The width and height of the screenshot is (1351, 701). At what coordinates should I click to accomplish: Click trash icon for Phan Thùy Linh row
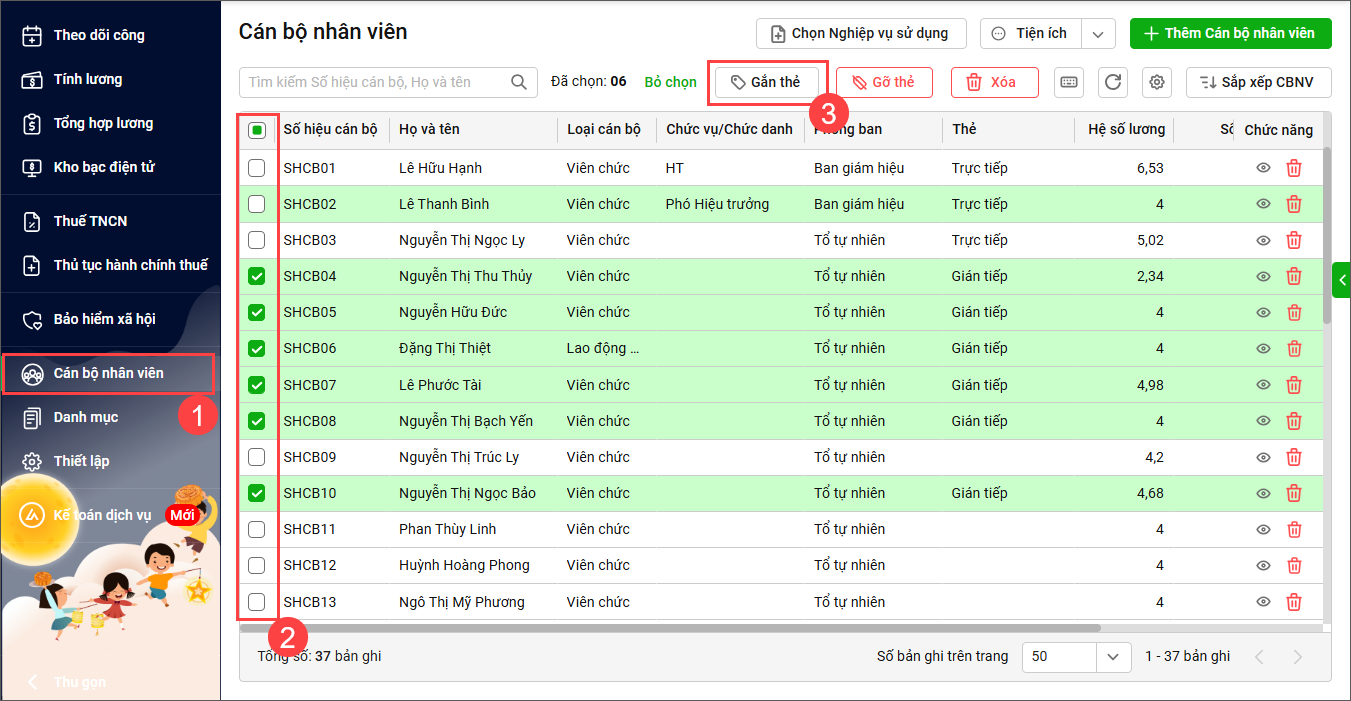click(1293, 529)
